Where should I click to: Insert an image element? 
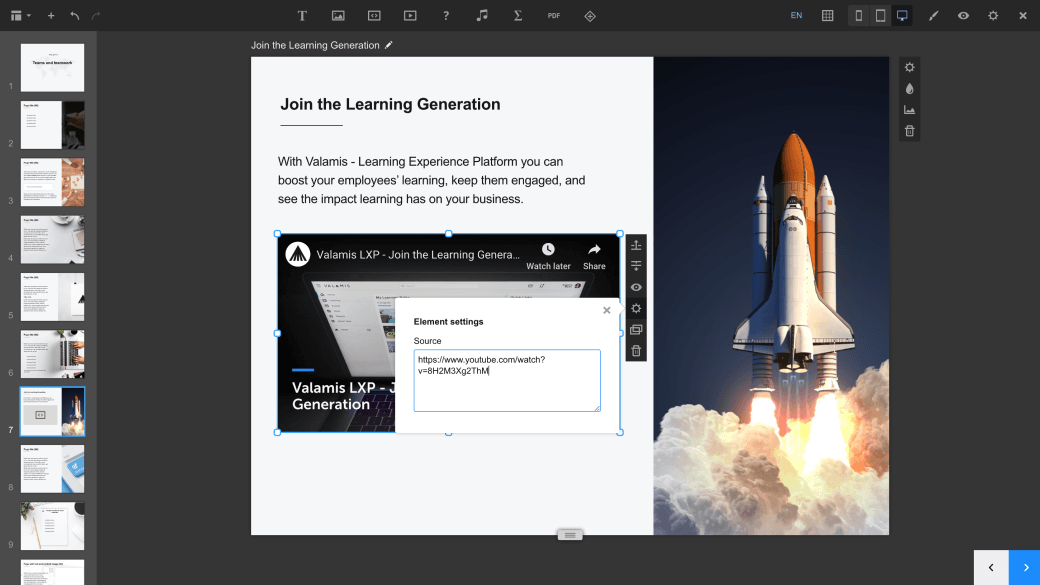pos(338,16)
